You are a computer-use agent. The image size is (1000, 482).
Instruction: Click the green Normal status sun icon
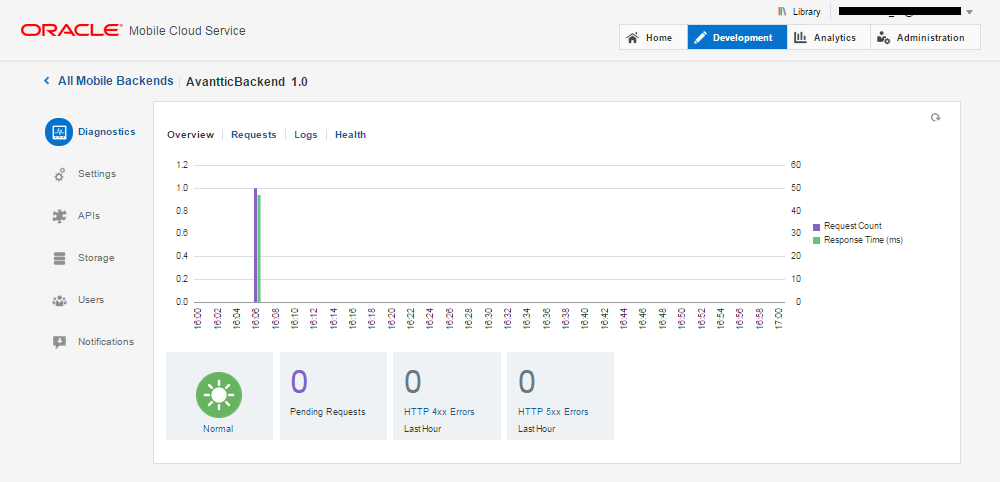pos(218,395)
